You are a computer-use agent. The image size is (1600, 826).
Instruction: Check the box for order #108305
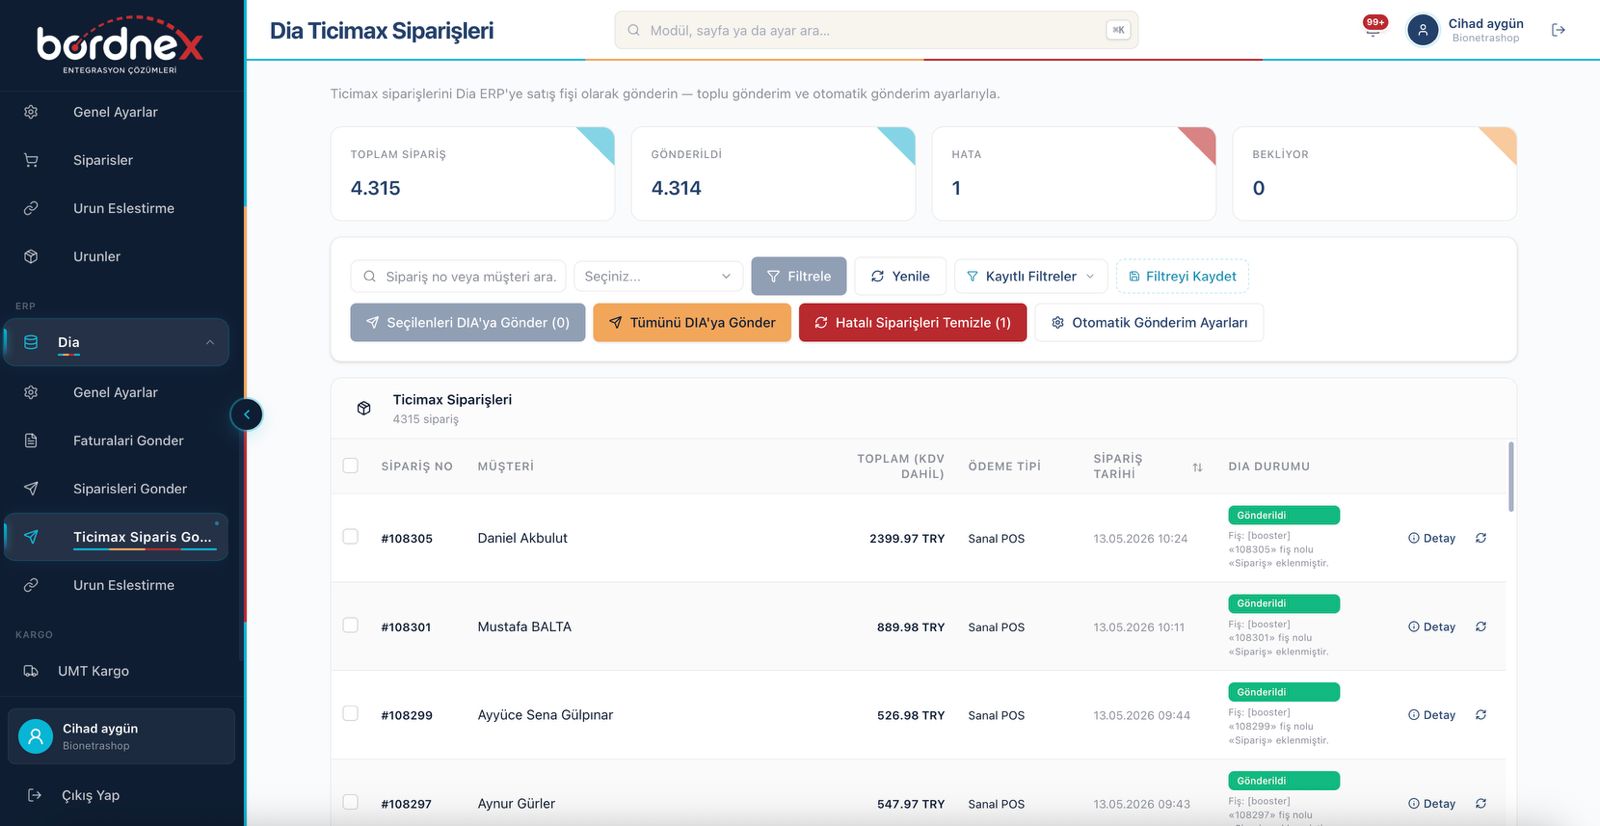pos(350,537)
